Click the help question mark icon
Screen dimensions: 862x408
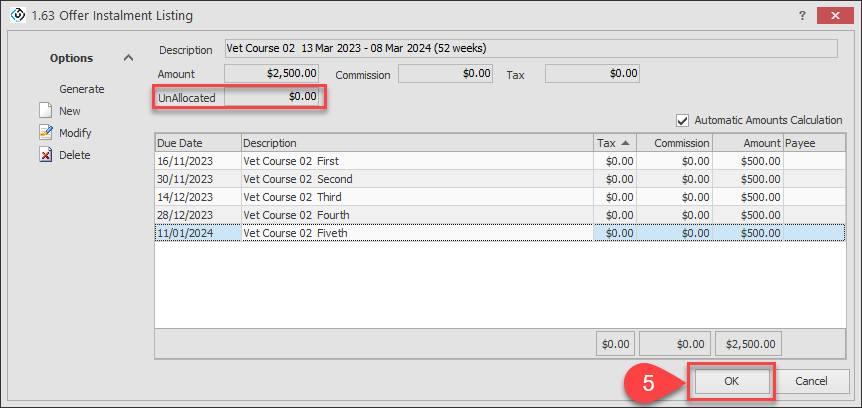(802, 16)
